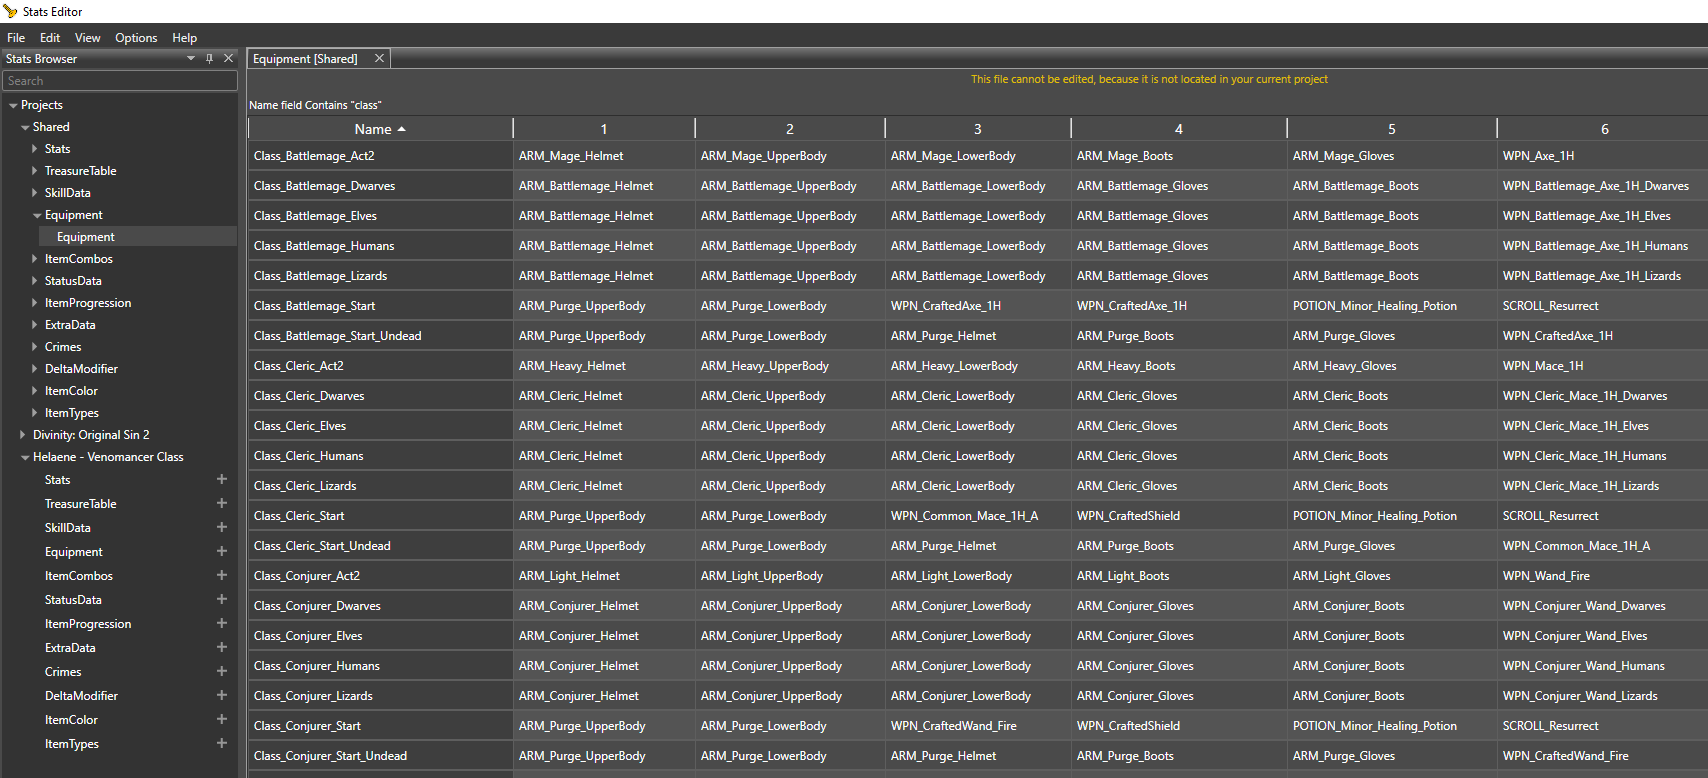This screenshot has height=778, width=1708.
Task: Select the Shared ExtraData tree label
Action: (70, 325)
